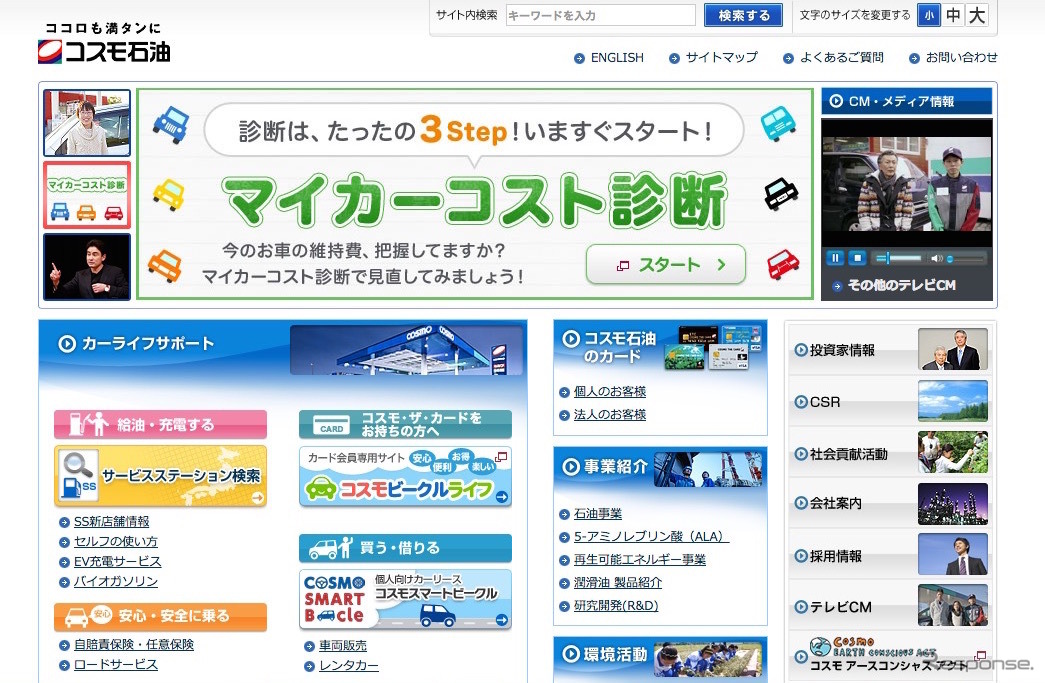Open 採用情報 sidebar item
This screenshot has width=1045, height=683.
coord(890,555)
